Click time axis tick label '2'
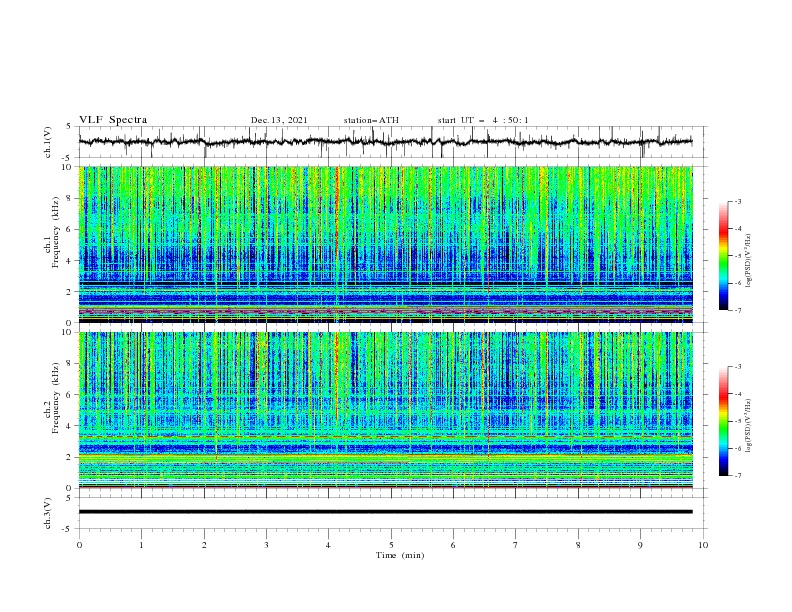Image resolution: width=792 pixels, height=612 pixels. pyautogui.click(x=204, y=545)
